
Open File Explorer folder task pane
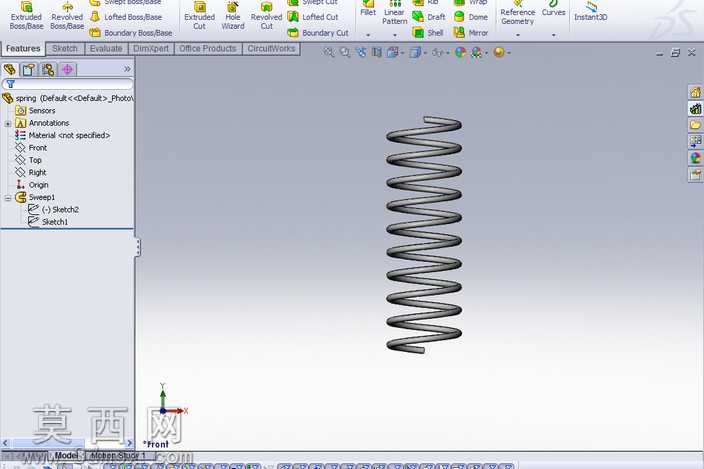coord(695,125)
